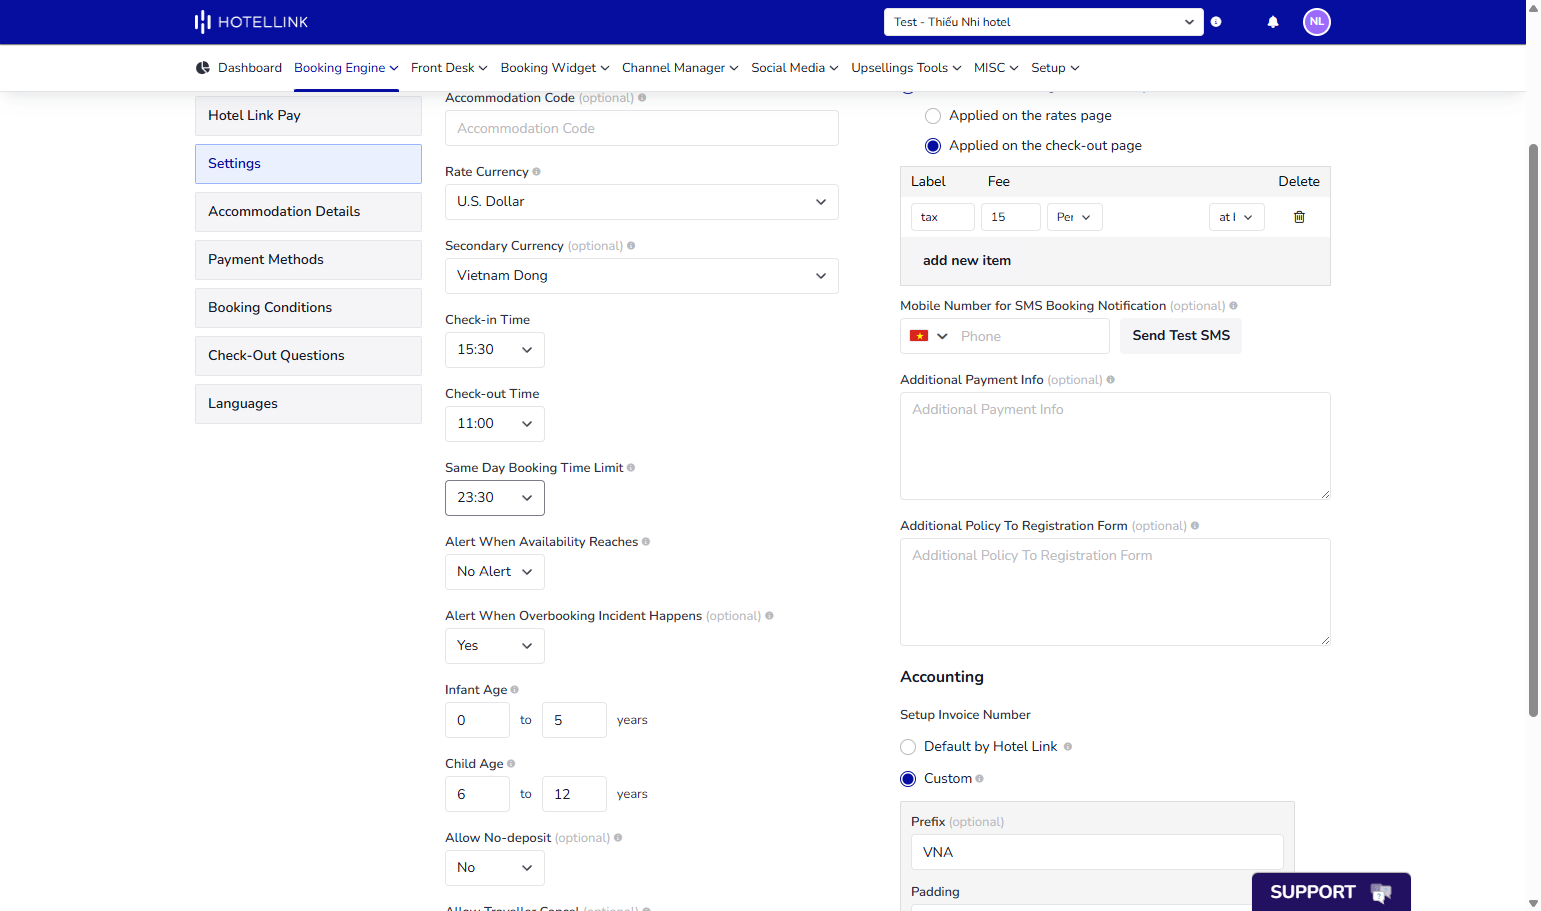The height and width of the screenshot is (911, 1541).
Task: Open the Secondary Currency dropdown
Action: (642, 276)
